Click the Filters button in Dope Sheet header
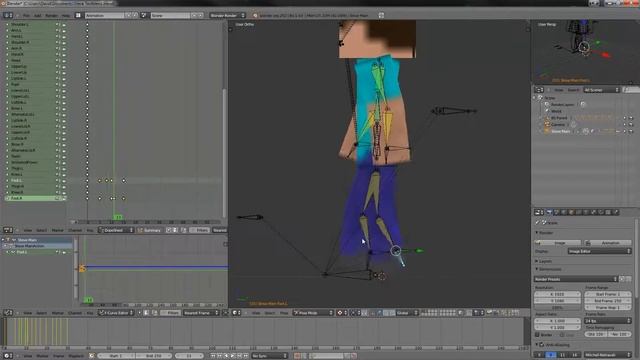The image size is (640, 360). tap(200, 230)
